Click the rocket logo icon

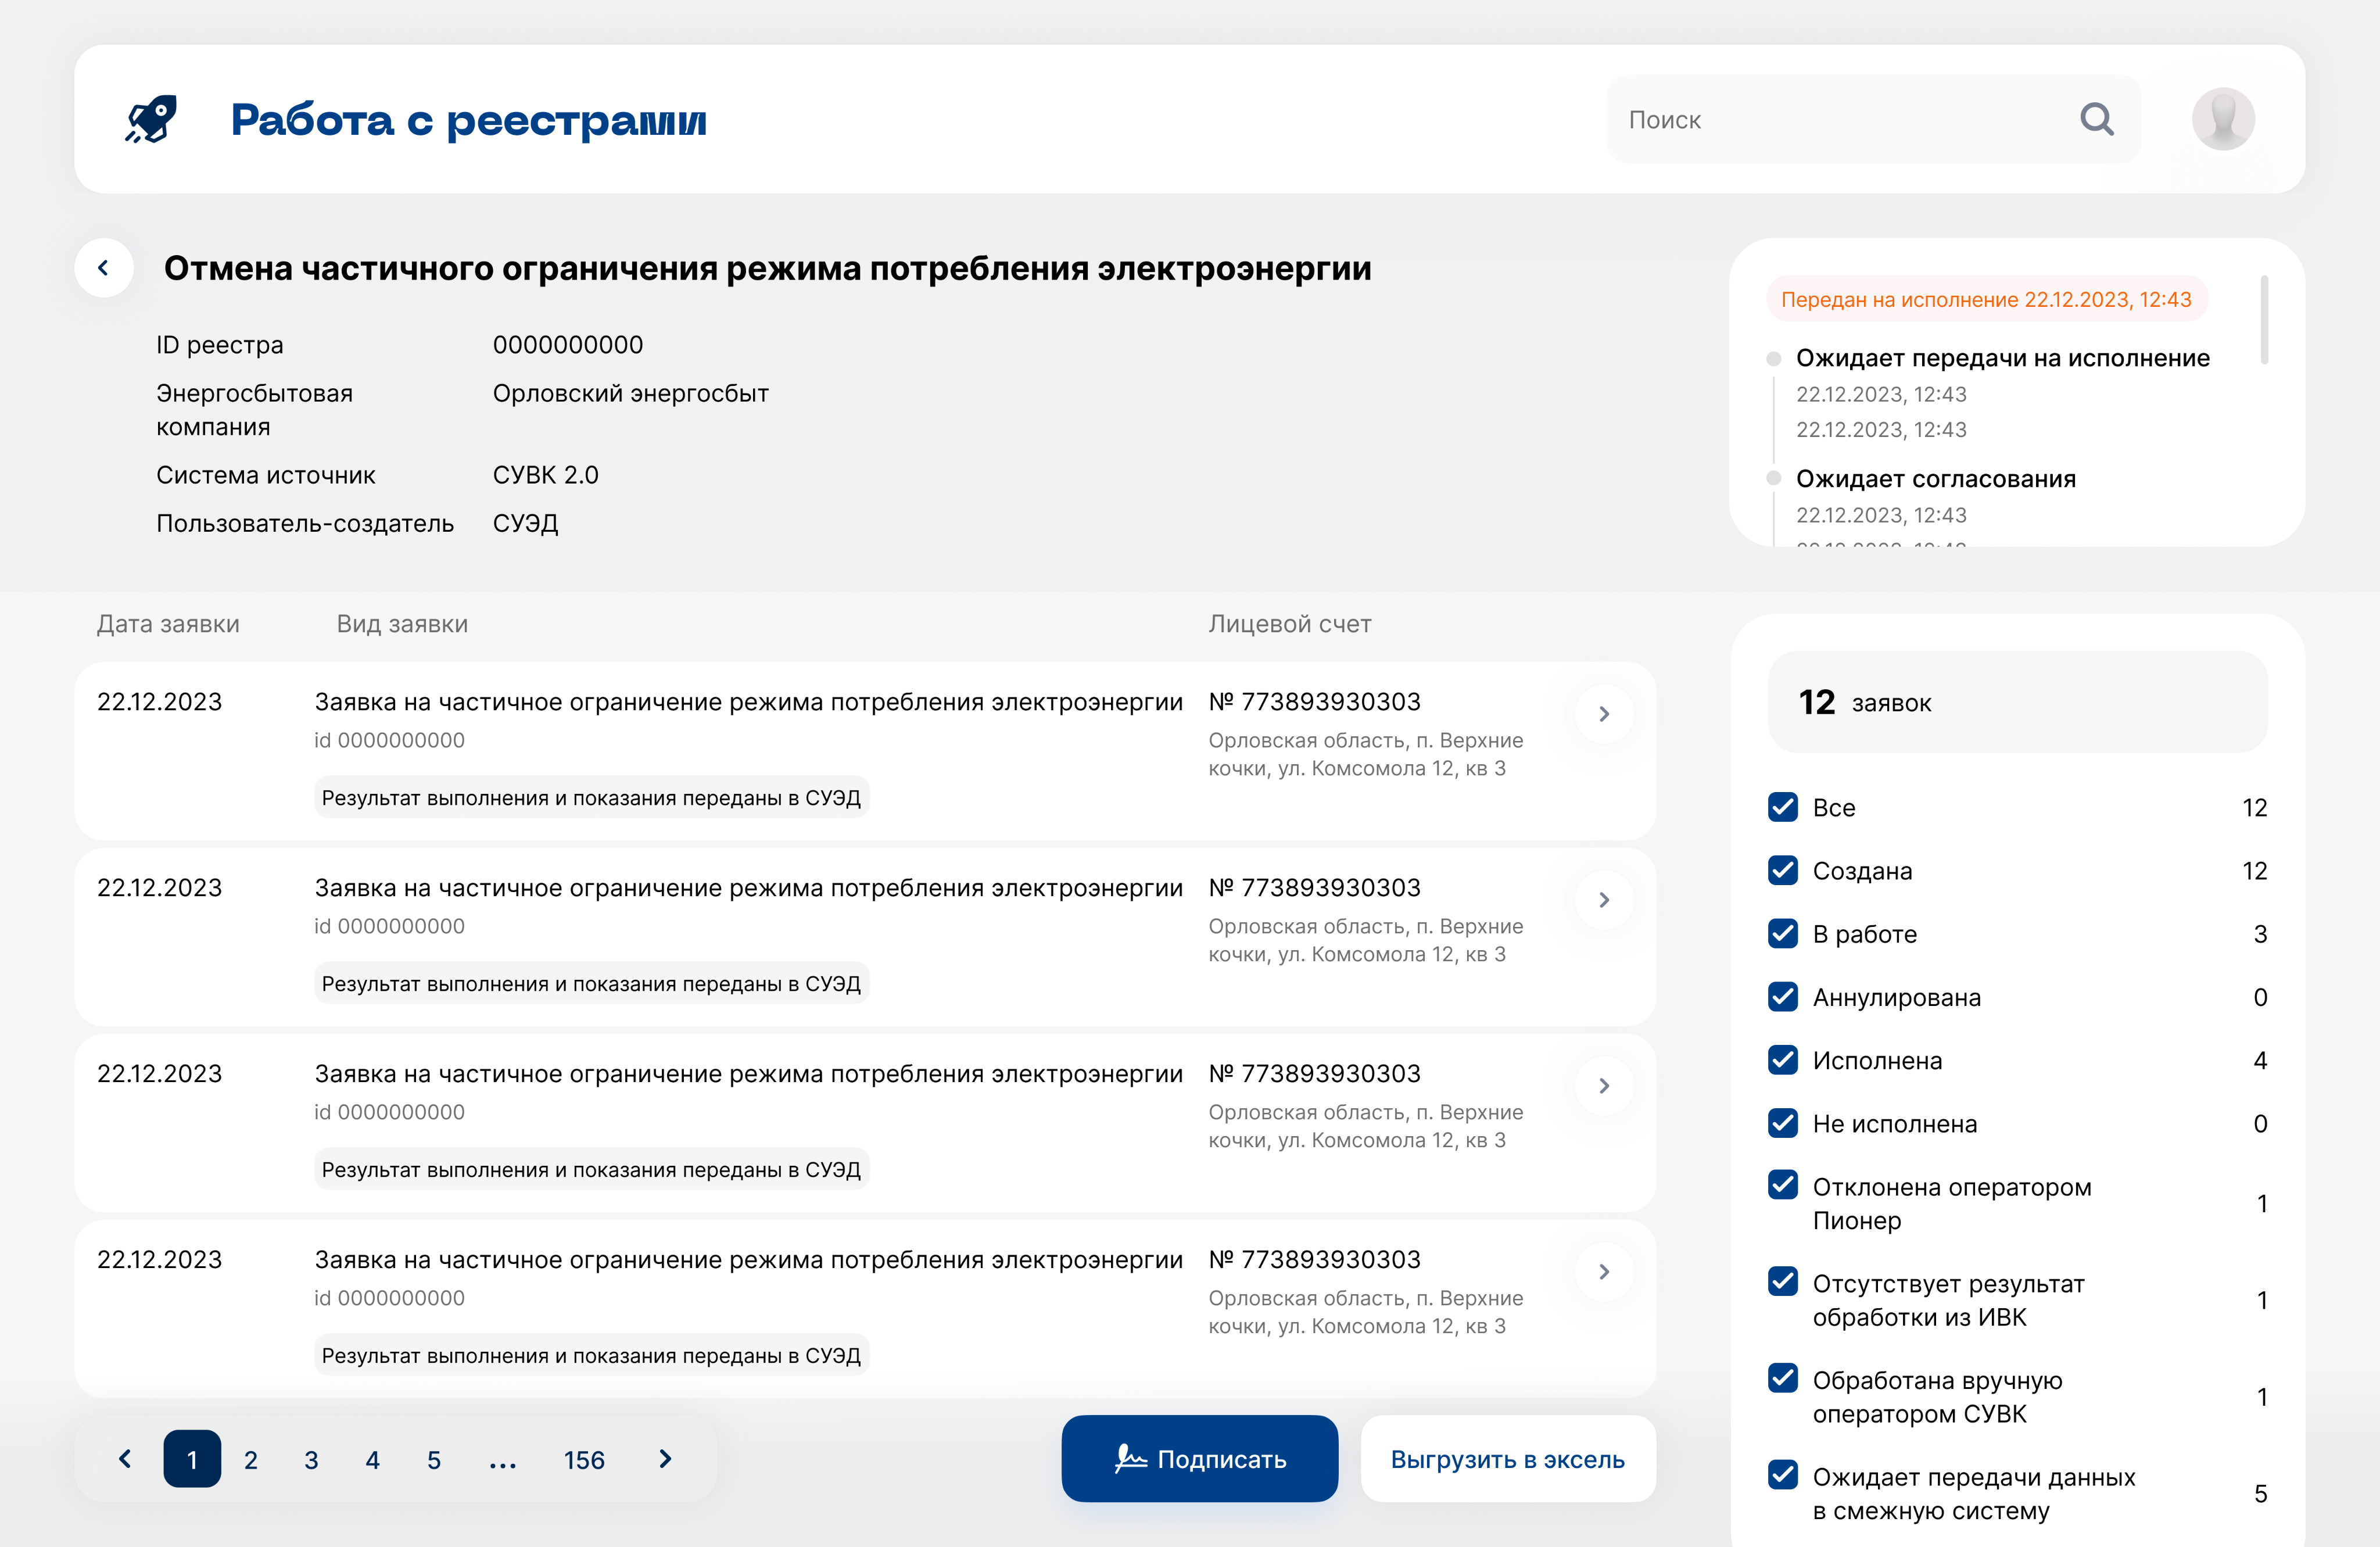pyautogui.click(x=152, y=120)
